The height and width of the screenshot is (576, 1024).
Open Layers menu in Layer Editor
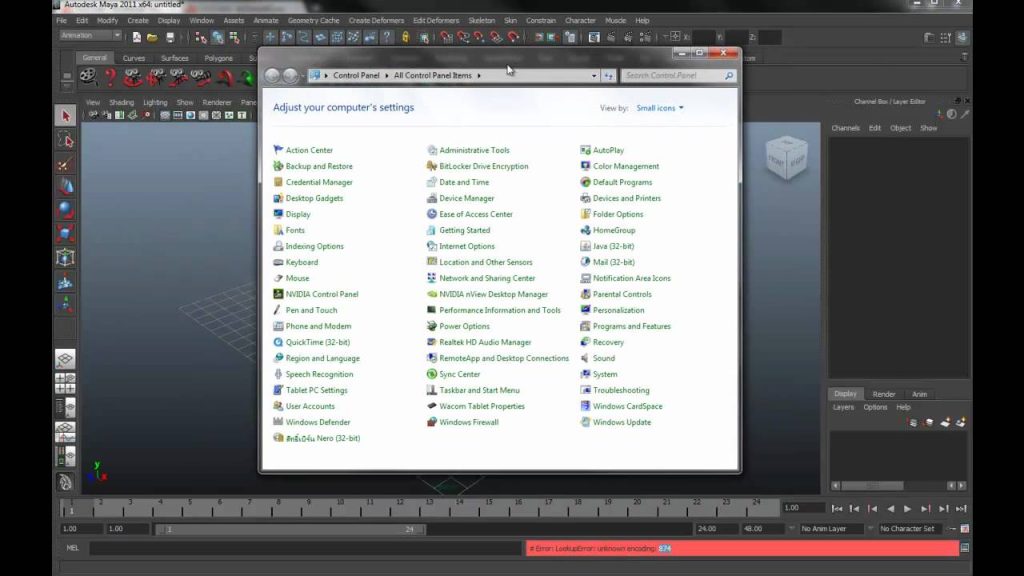[x=843, y=408]
